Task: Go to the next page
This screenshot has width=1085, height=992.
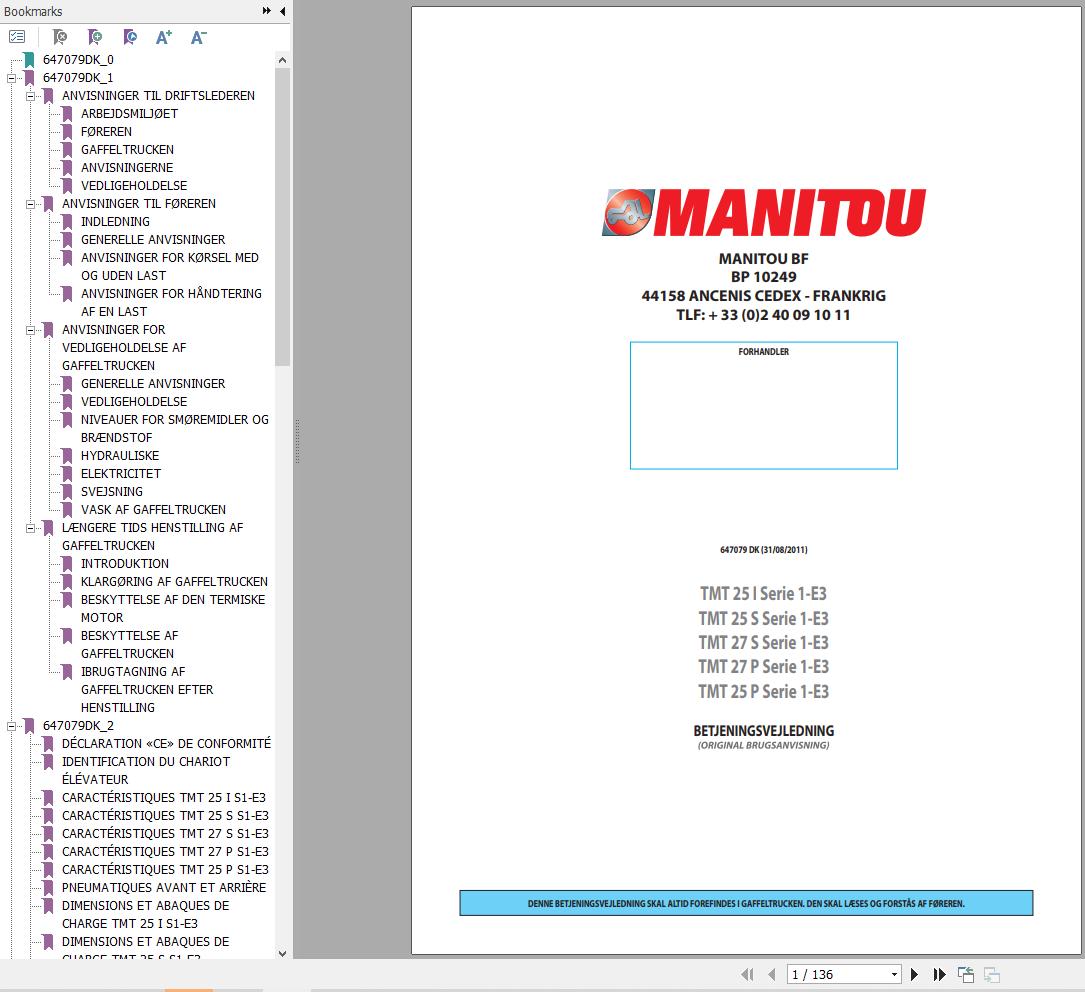Action: pyautogui.click(x=914, y=974)
